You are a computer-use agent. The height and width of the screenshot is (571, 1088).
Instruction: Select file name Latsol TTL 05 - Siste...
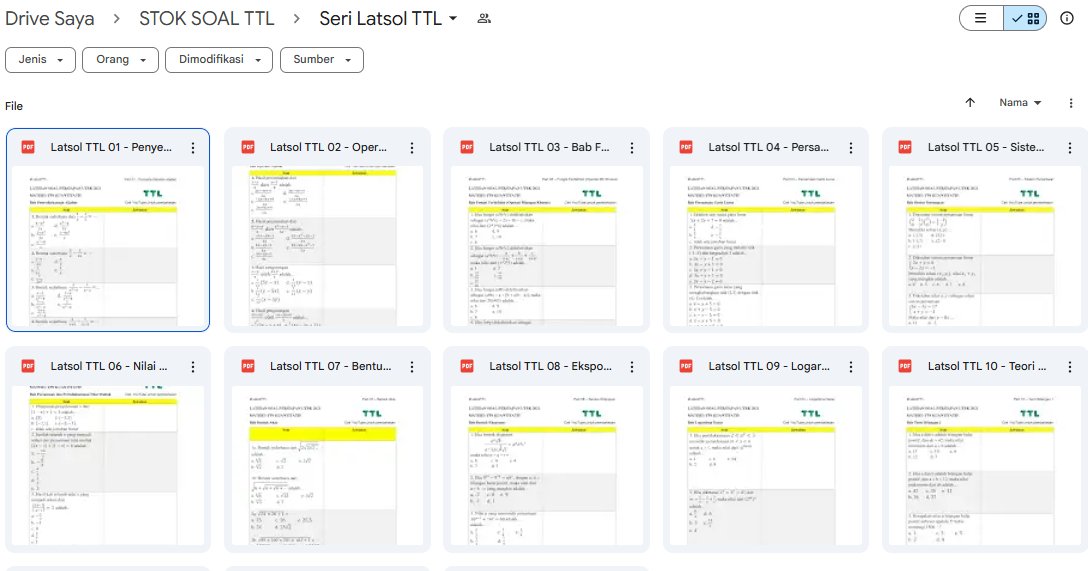(986, 147)
